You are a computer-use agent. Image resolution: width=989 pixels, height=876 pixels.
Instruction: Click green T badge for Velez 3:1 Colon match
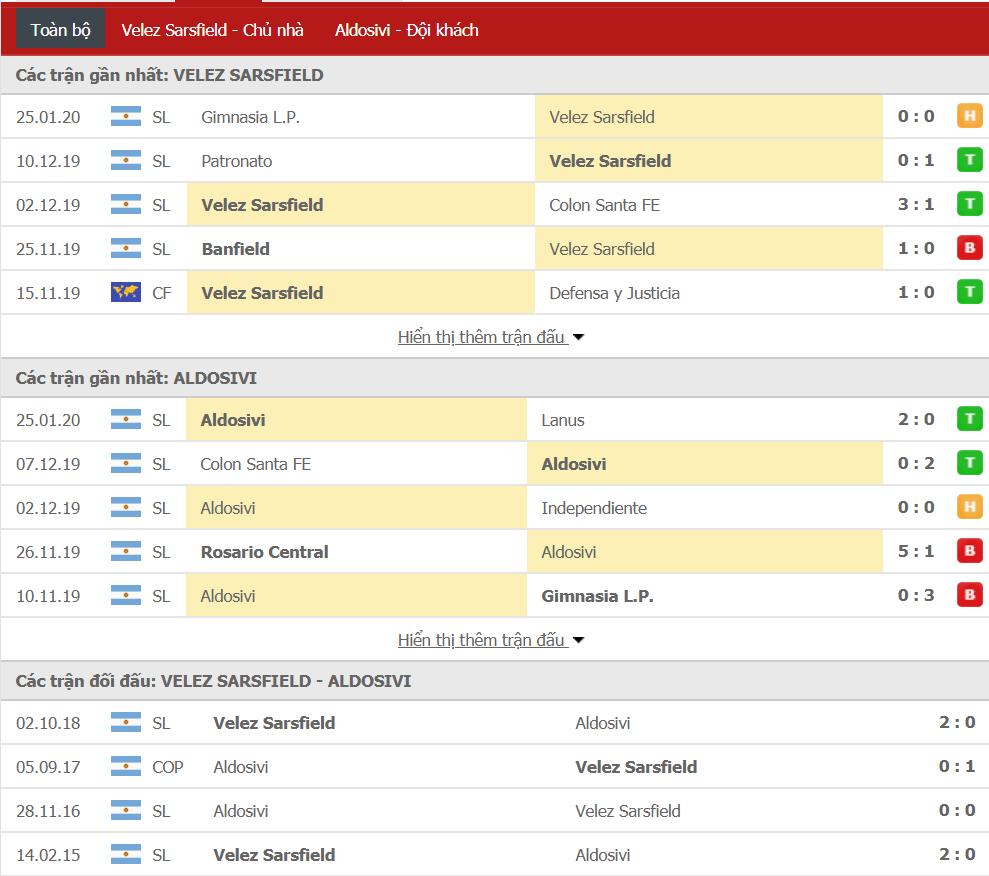(x=969, y=204)
